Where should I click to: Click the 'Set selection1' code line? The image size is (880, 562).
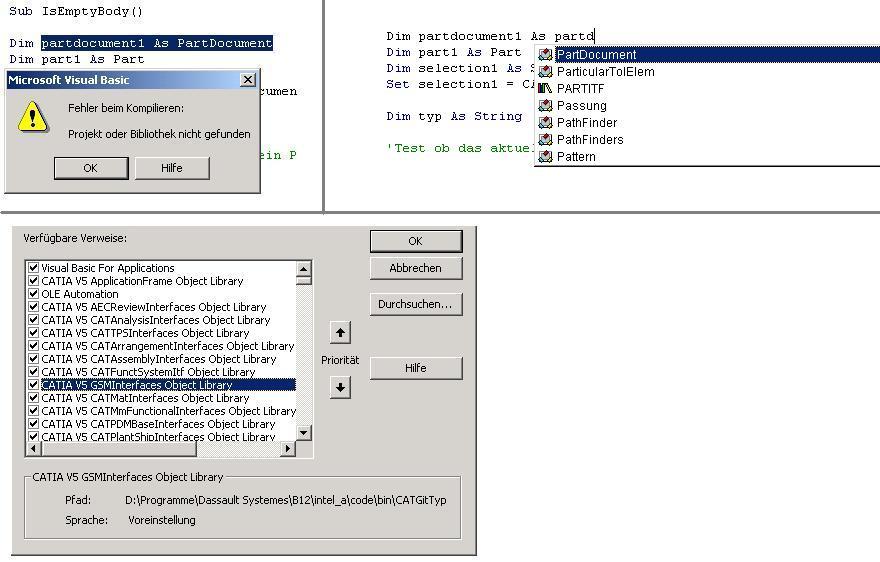coord(460,84)
